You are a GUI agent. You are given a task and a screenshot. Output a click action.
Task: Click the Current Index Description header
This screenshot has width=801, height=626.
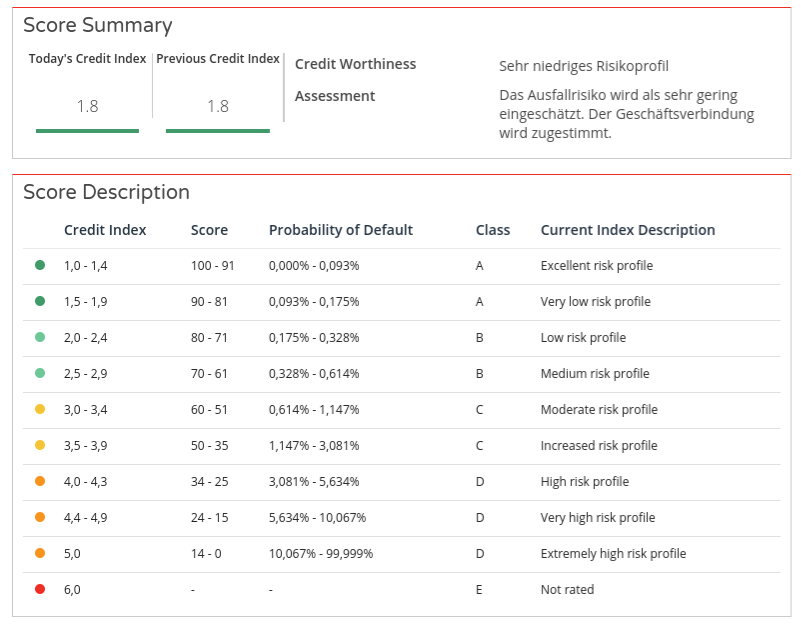[627, 230]
